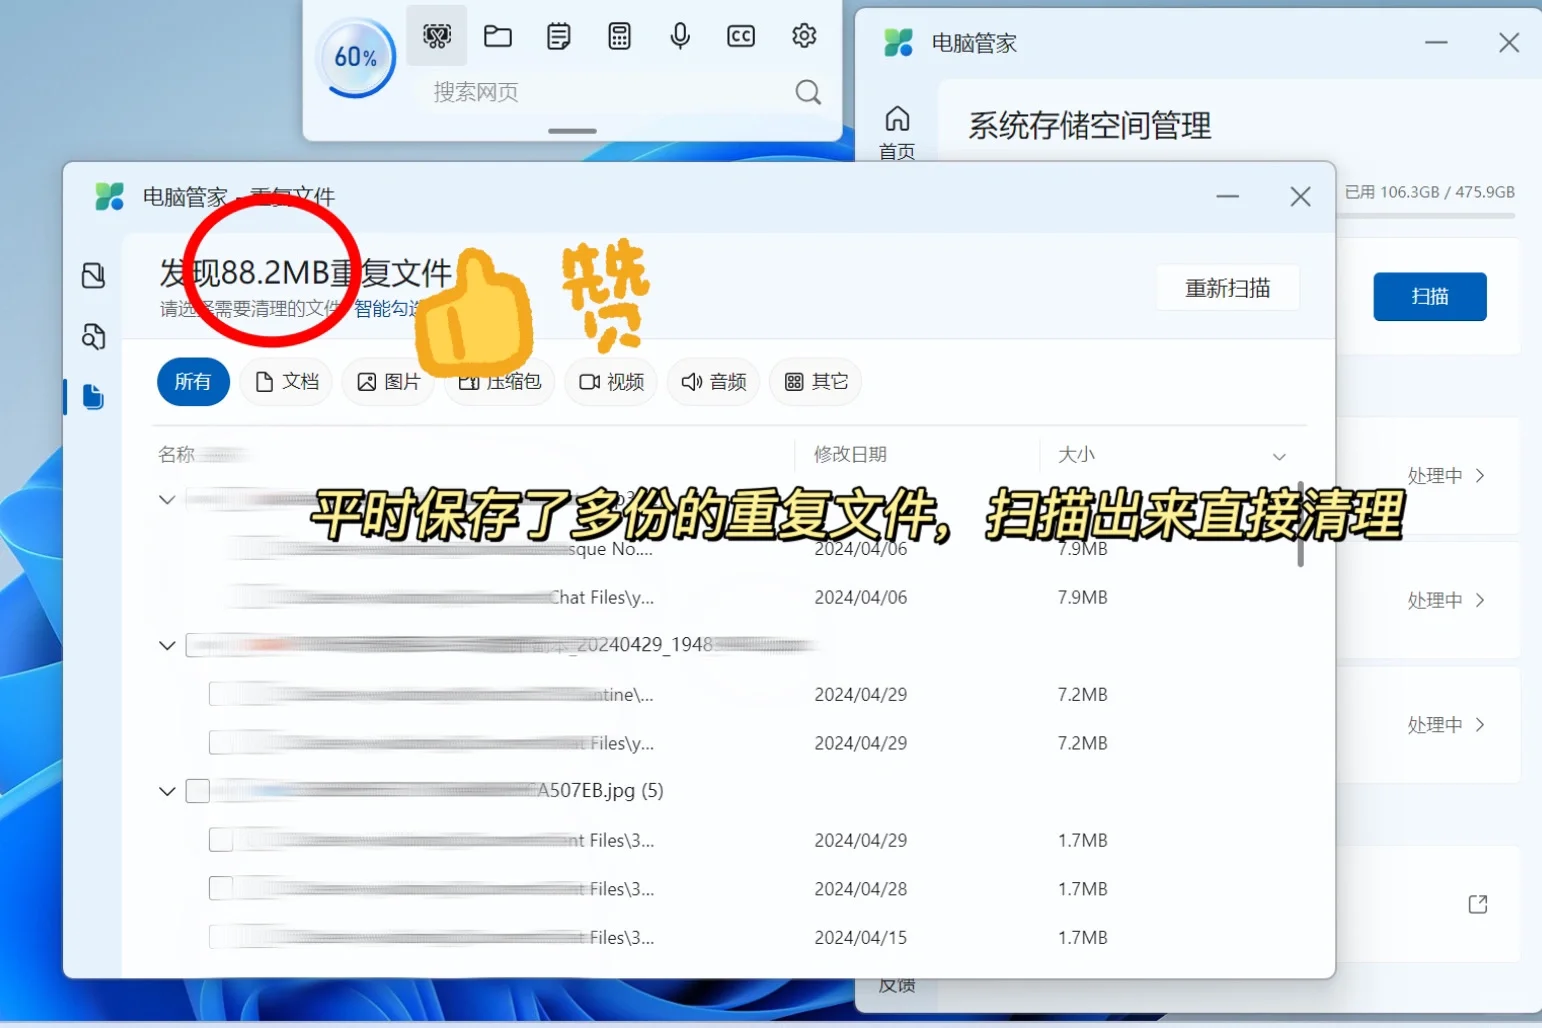
Task: Check the A507EB.jpg group checkbox
Action: pyautogui.click(x=197, y=790)
